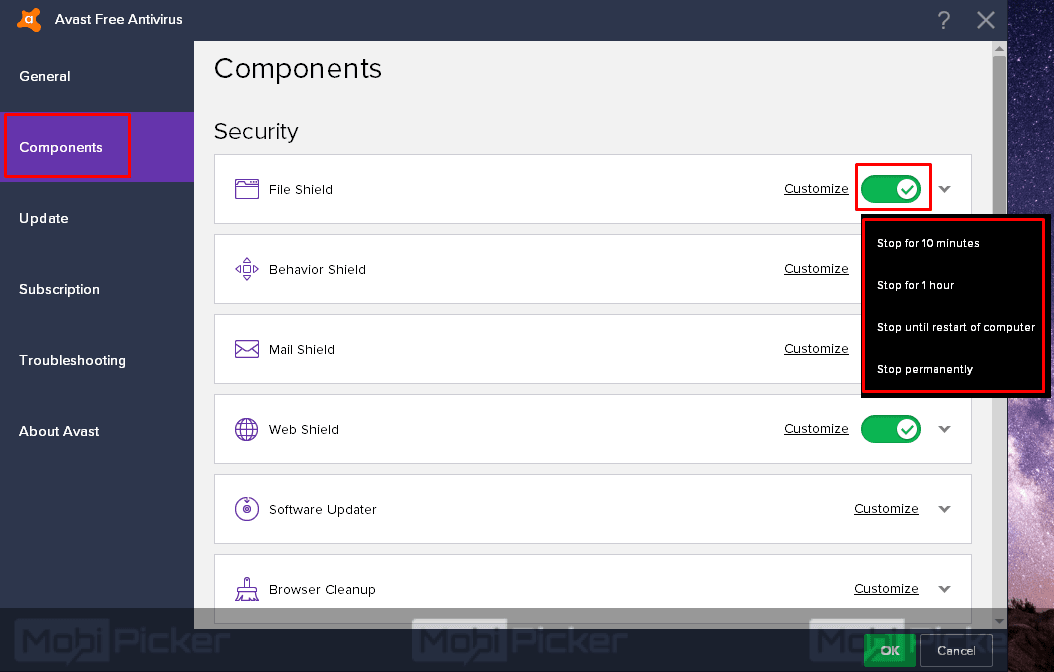
Task: Click the Components page heading
Action: click(x=298, y=69)
